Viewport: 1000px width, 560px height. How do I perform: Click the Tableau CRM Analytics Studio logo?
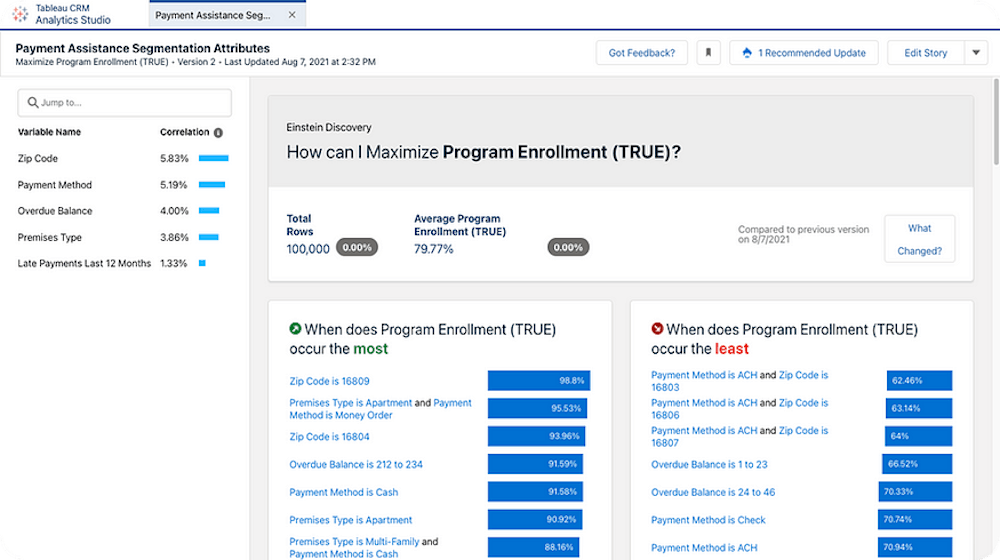point(20,14)
